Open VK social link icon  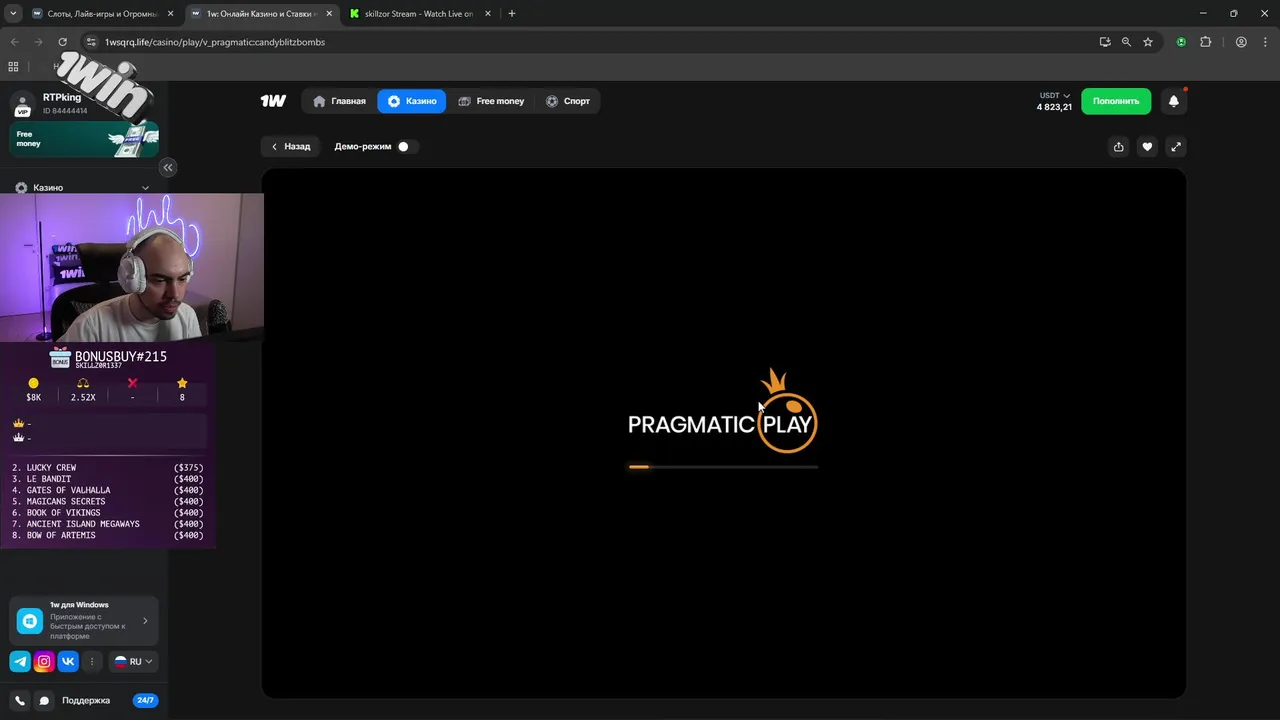click(68, 661)
